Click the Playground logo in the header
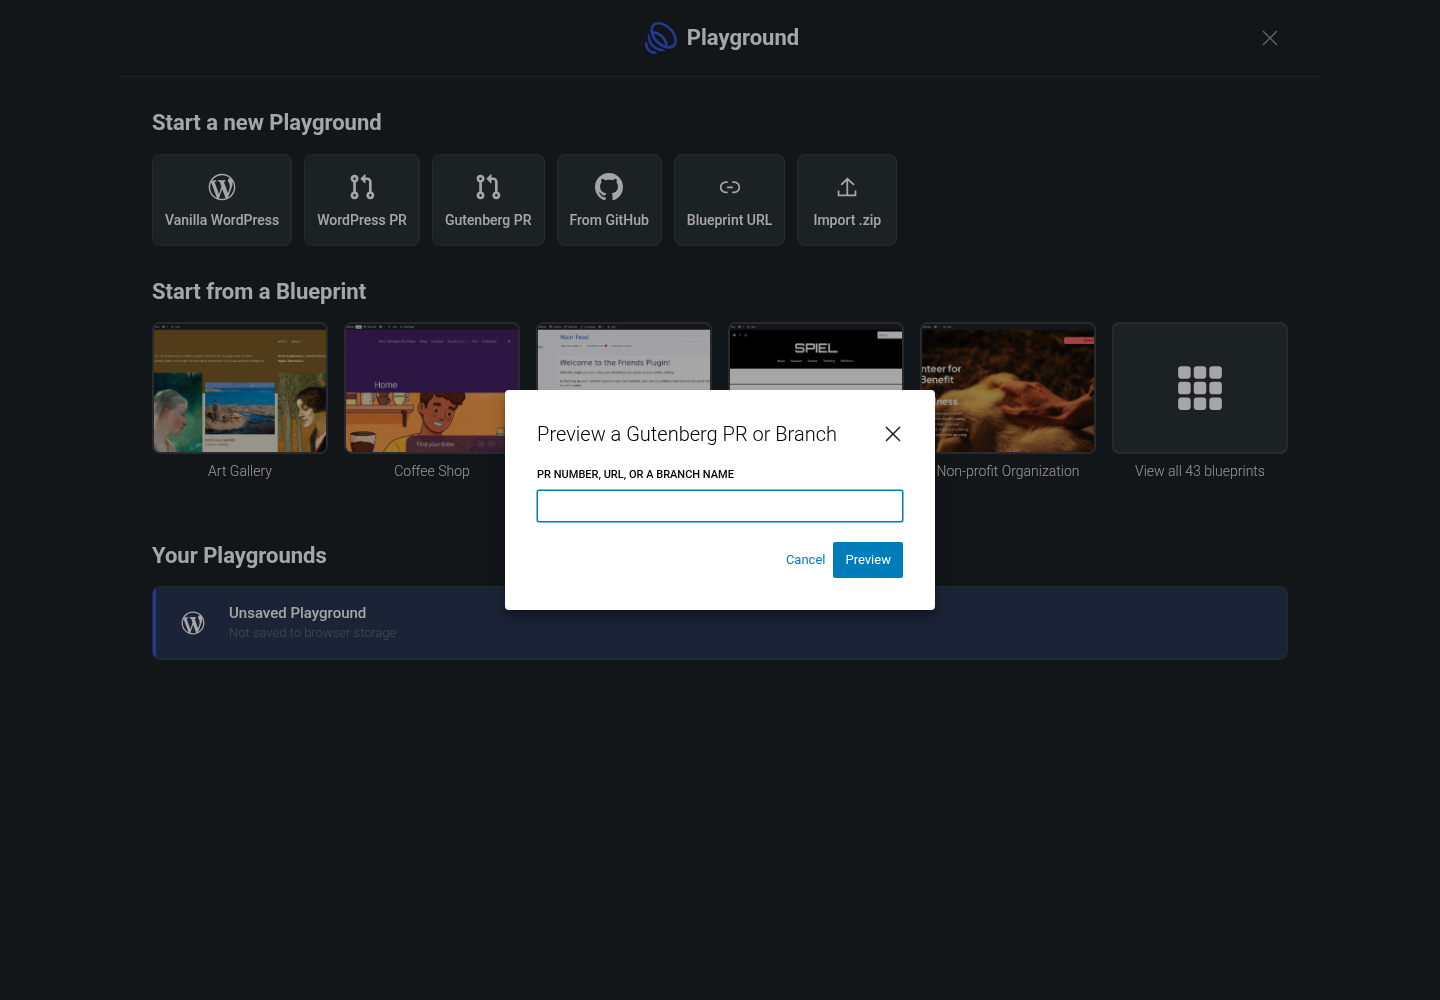The image size is (1440, 1000). (x=661, y=38)
